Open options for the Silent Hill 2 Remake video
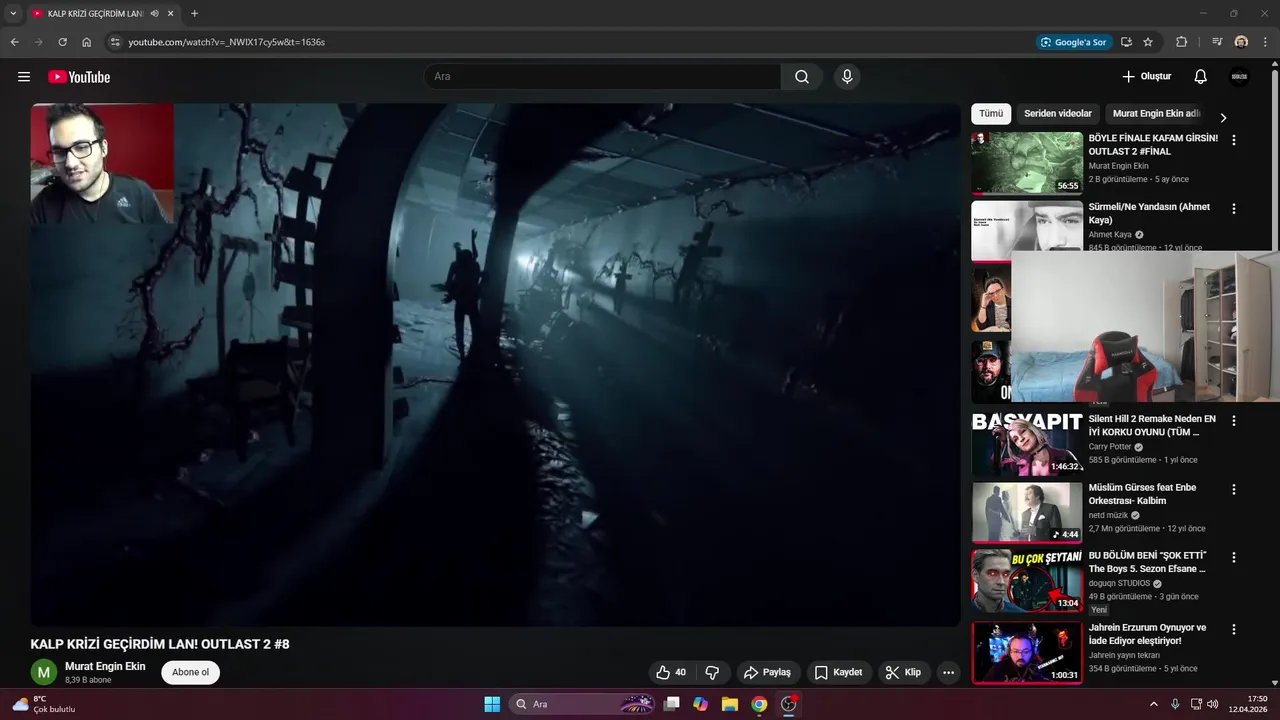This screenshot has width=1280, height=720. click(x=1234, y=421)
